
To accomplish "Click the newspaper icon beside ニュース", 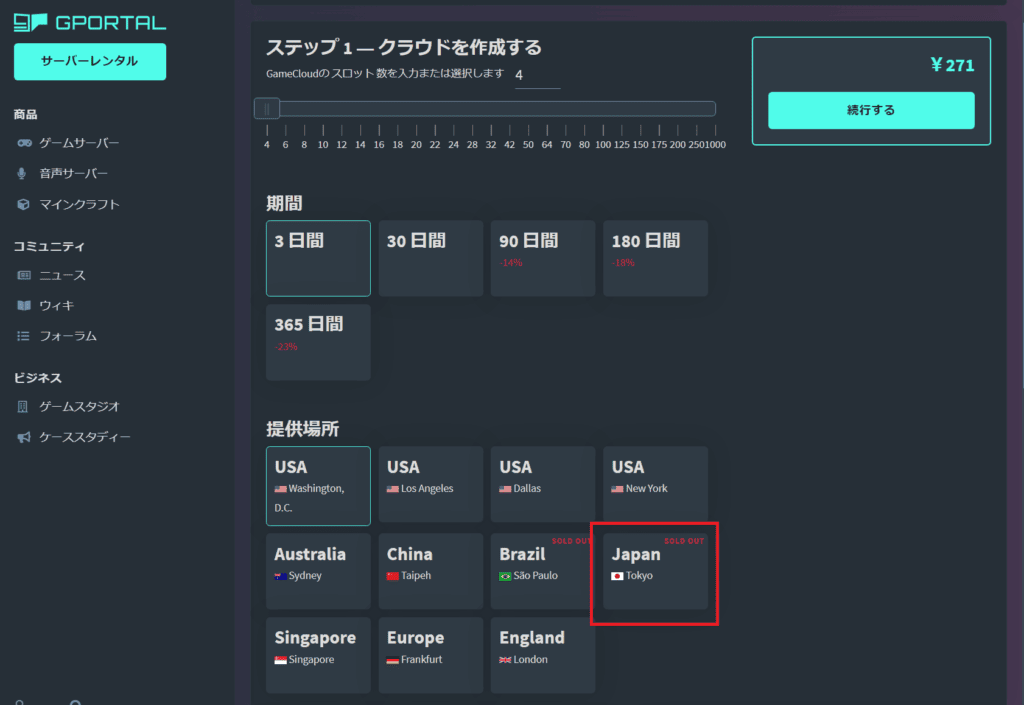I will point(24,275).
